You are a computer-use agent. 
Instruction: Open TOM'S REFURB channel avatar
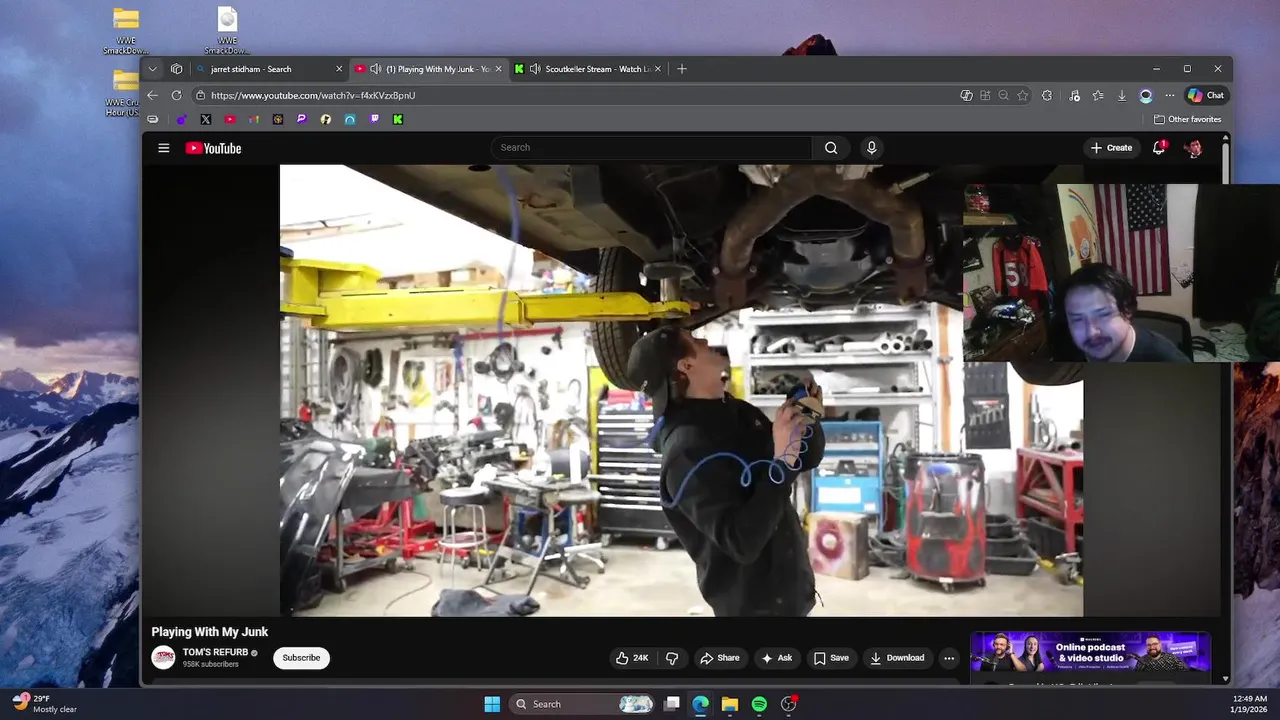163,657
